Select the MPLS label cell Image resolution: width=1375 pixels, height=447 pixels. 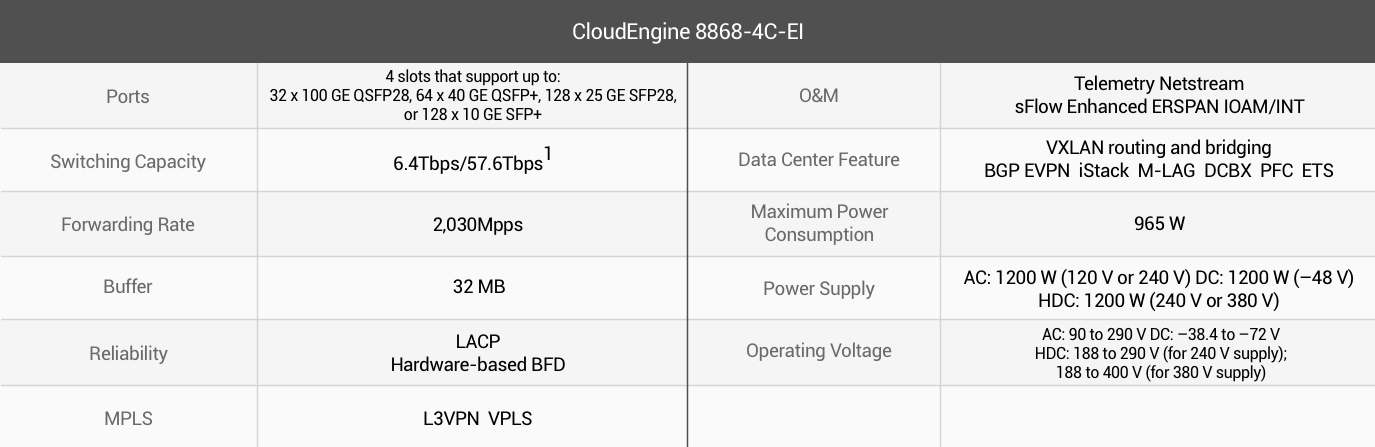[128, 418]
